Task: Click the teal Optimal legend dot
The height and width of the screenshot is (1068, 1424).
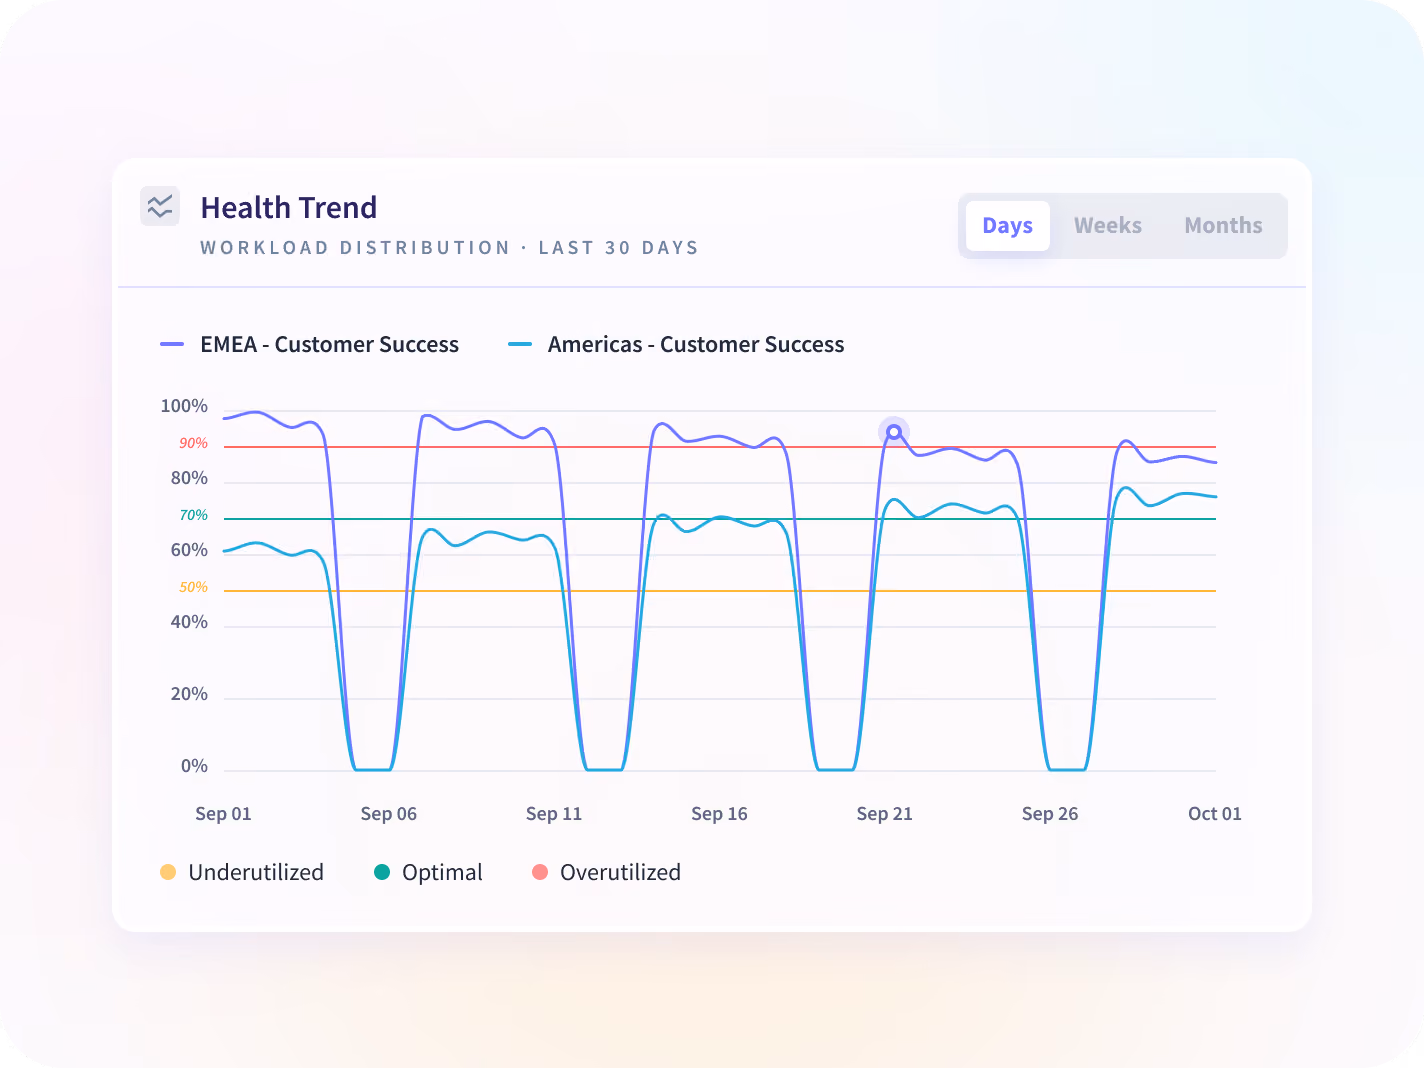Action: coord(382,872)
